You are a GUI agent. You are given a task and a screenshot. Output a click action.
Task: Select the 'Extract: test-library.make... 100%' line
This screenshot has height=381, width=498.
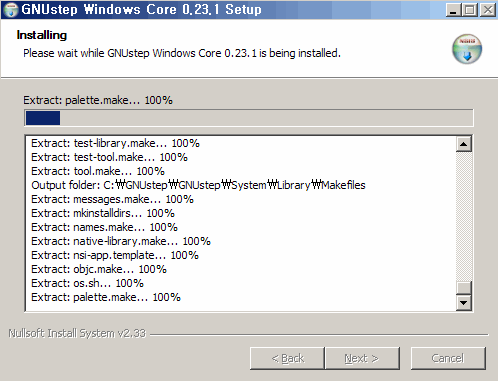(115, 143)
